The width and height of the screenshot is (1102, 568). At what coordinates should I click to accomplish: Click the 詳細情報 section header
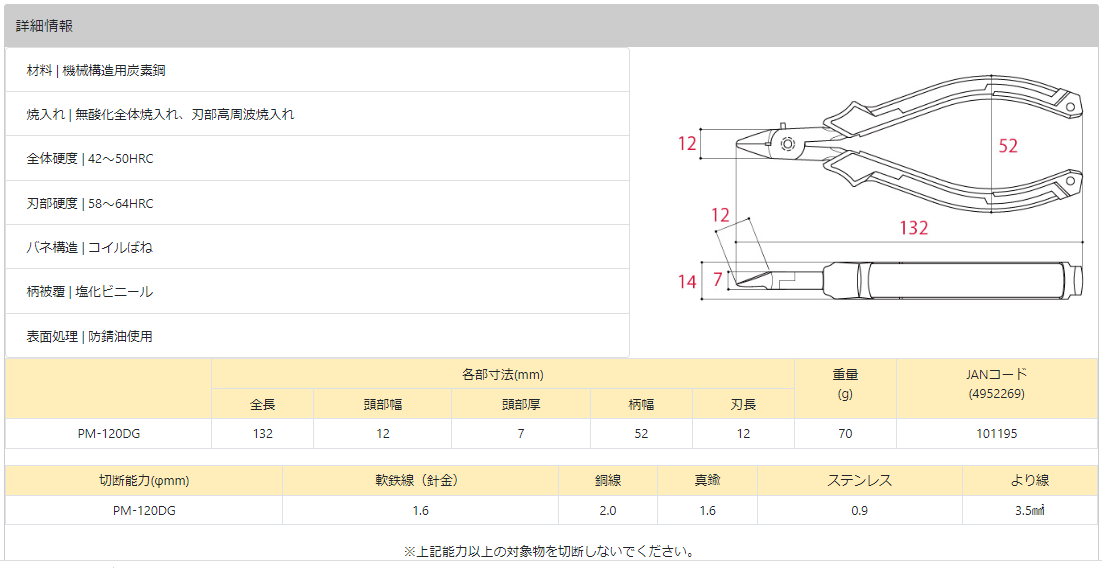[x=551, y=27]
